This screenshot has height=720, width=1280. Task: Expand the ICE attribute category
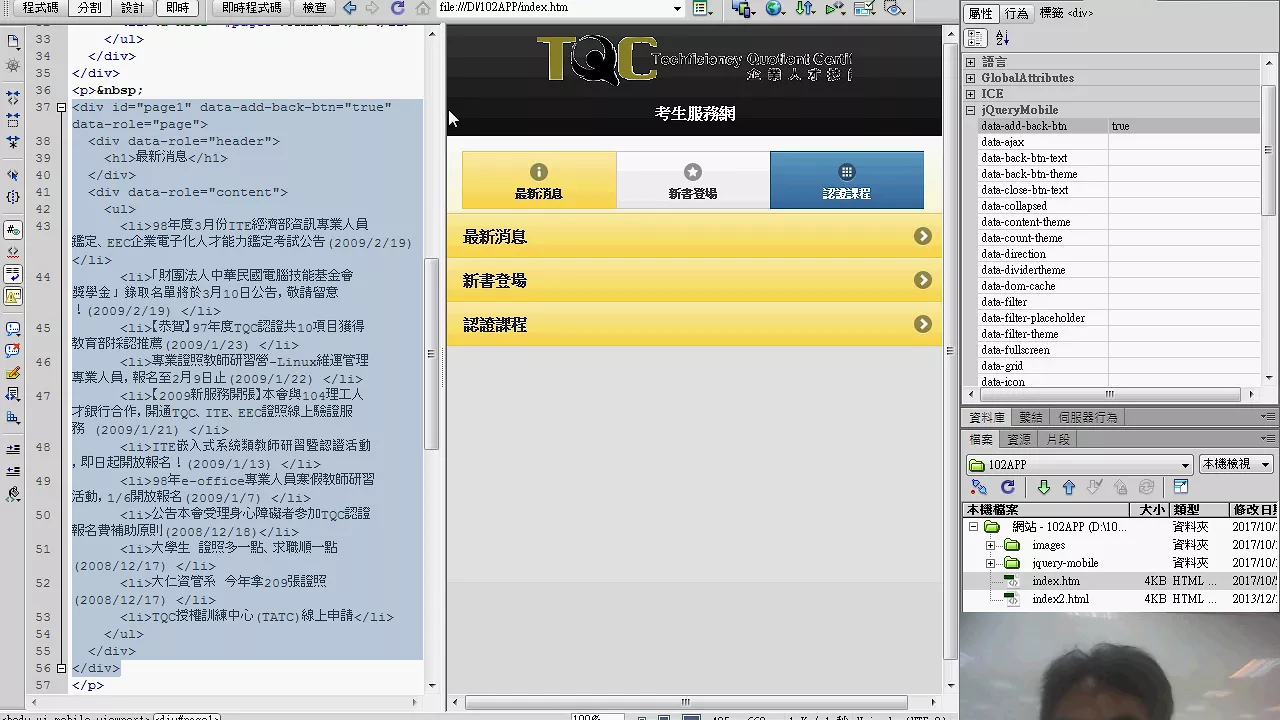coord(971,94)
